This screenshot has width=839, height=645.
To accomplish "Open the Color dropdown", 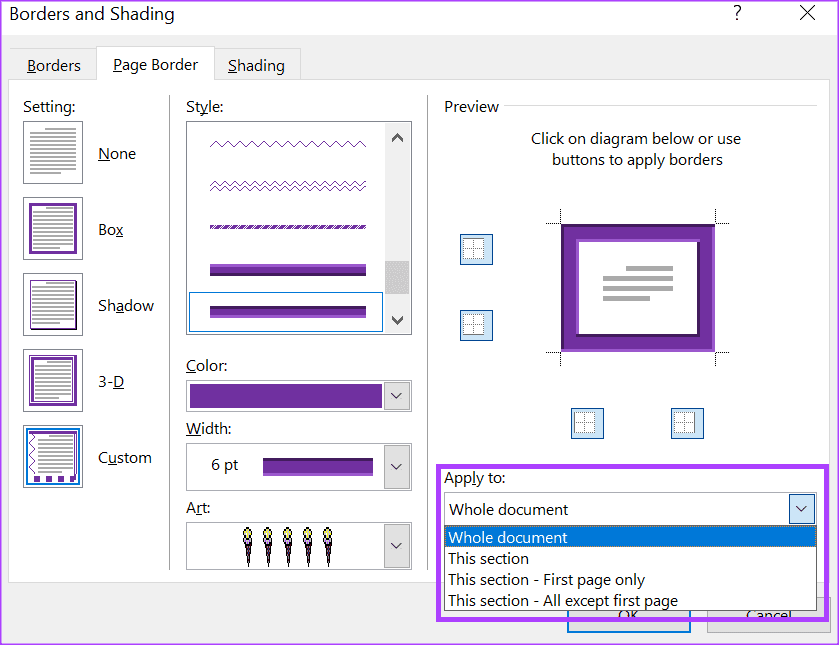I will 397,396.
